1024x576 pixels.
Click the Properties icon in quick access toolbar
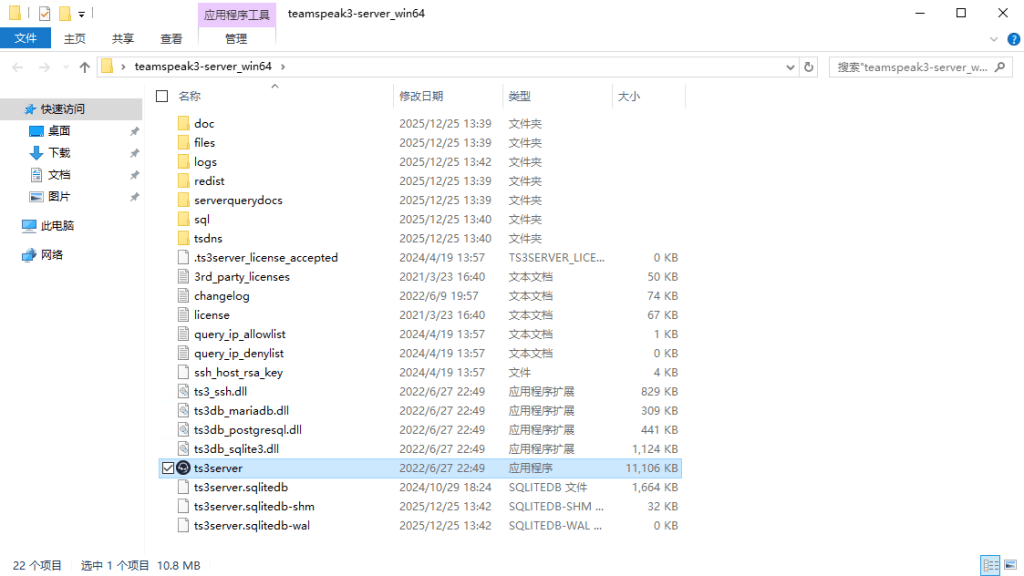(x=42, y=12)
